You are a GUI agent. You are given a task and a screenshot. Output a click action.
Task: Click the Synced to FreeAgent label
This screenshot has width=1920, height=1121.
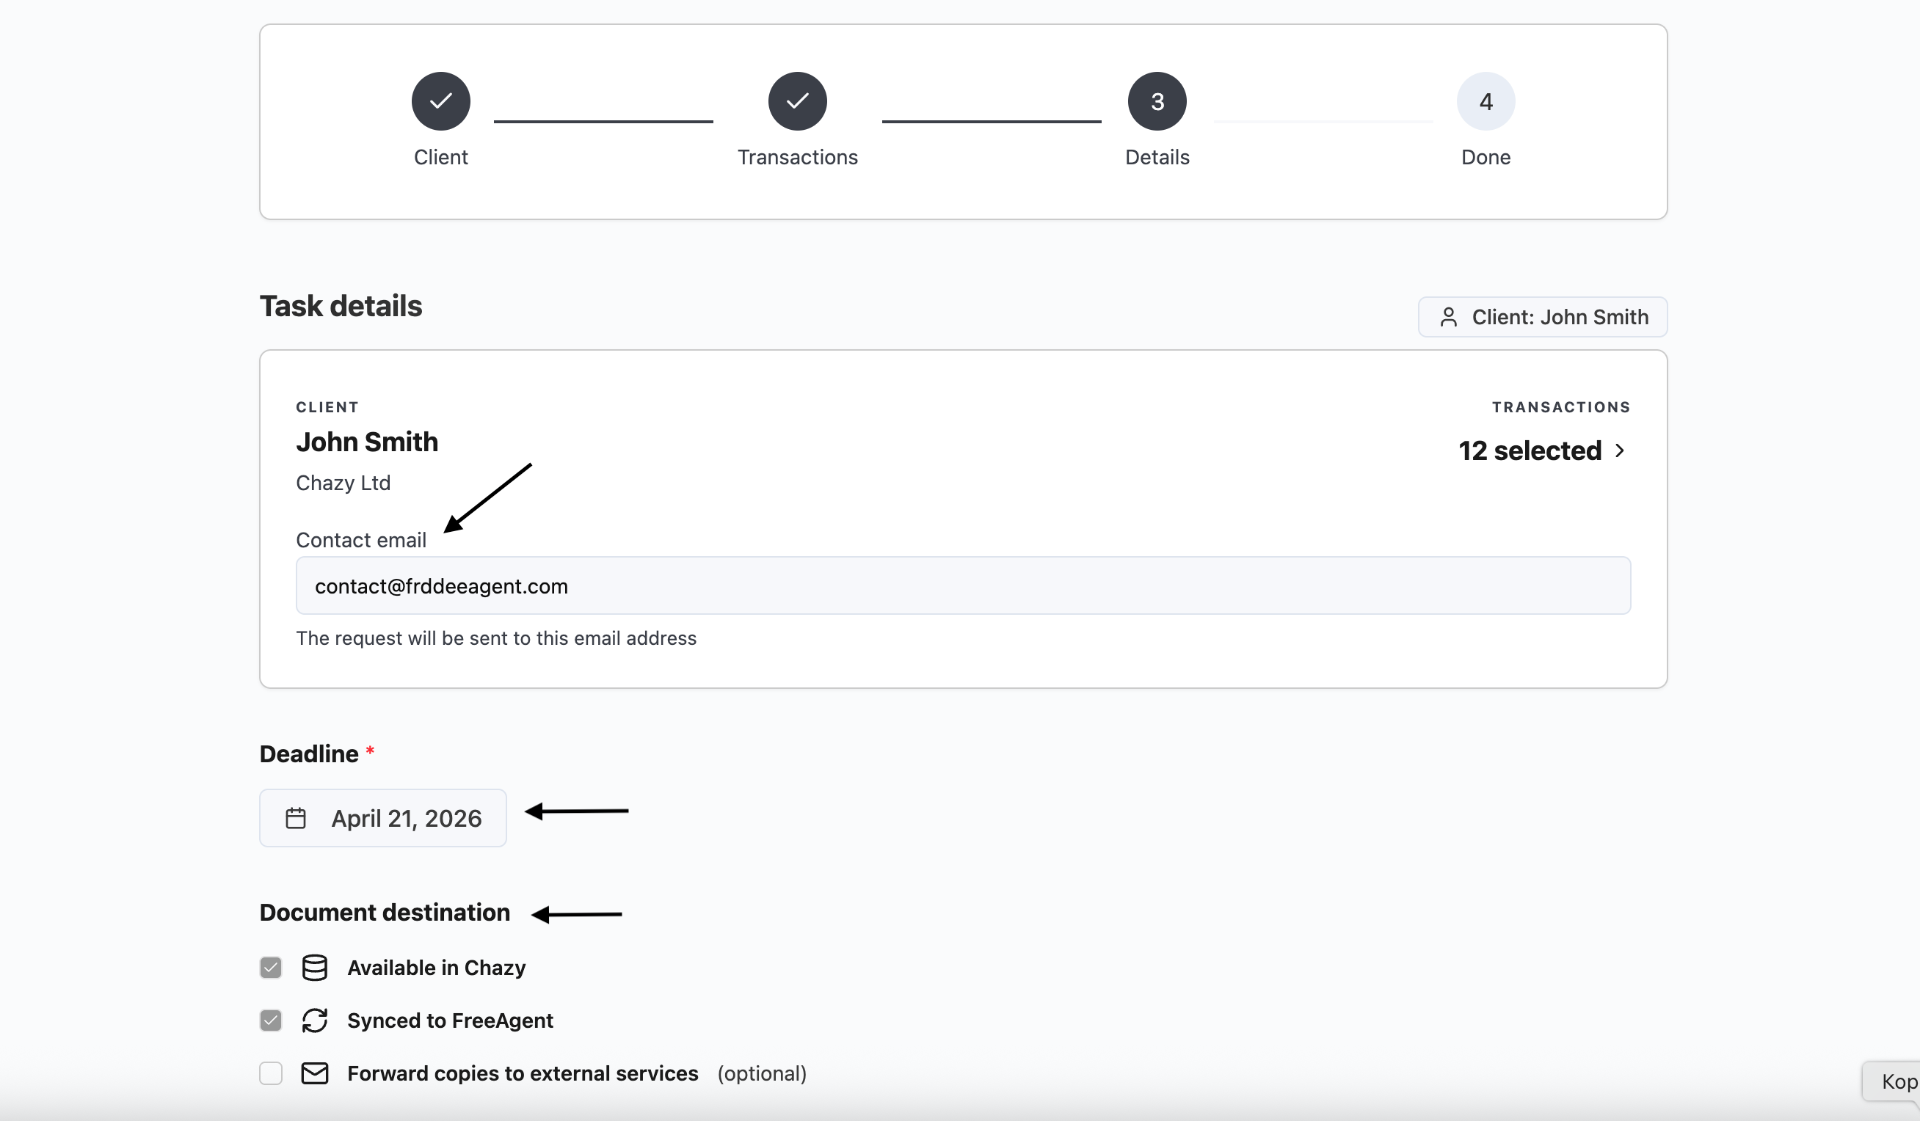(450, 1021)
